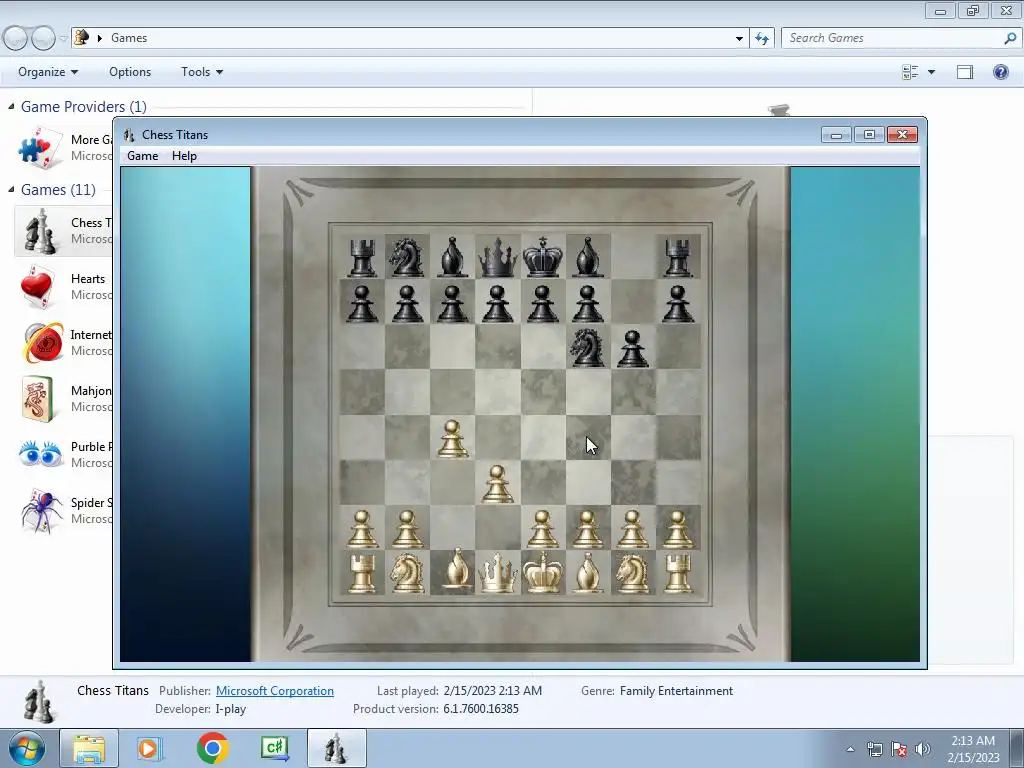The width and height of the screenshot is (1024, 768).
Task: Click the change your view icon
Action: 910,72
